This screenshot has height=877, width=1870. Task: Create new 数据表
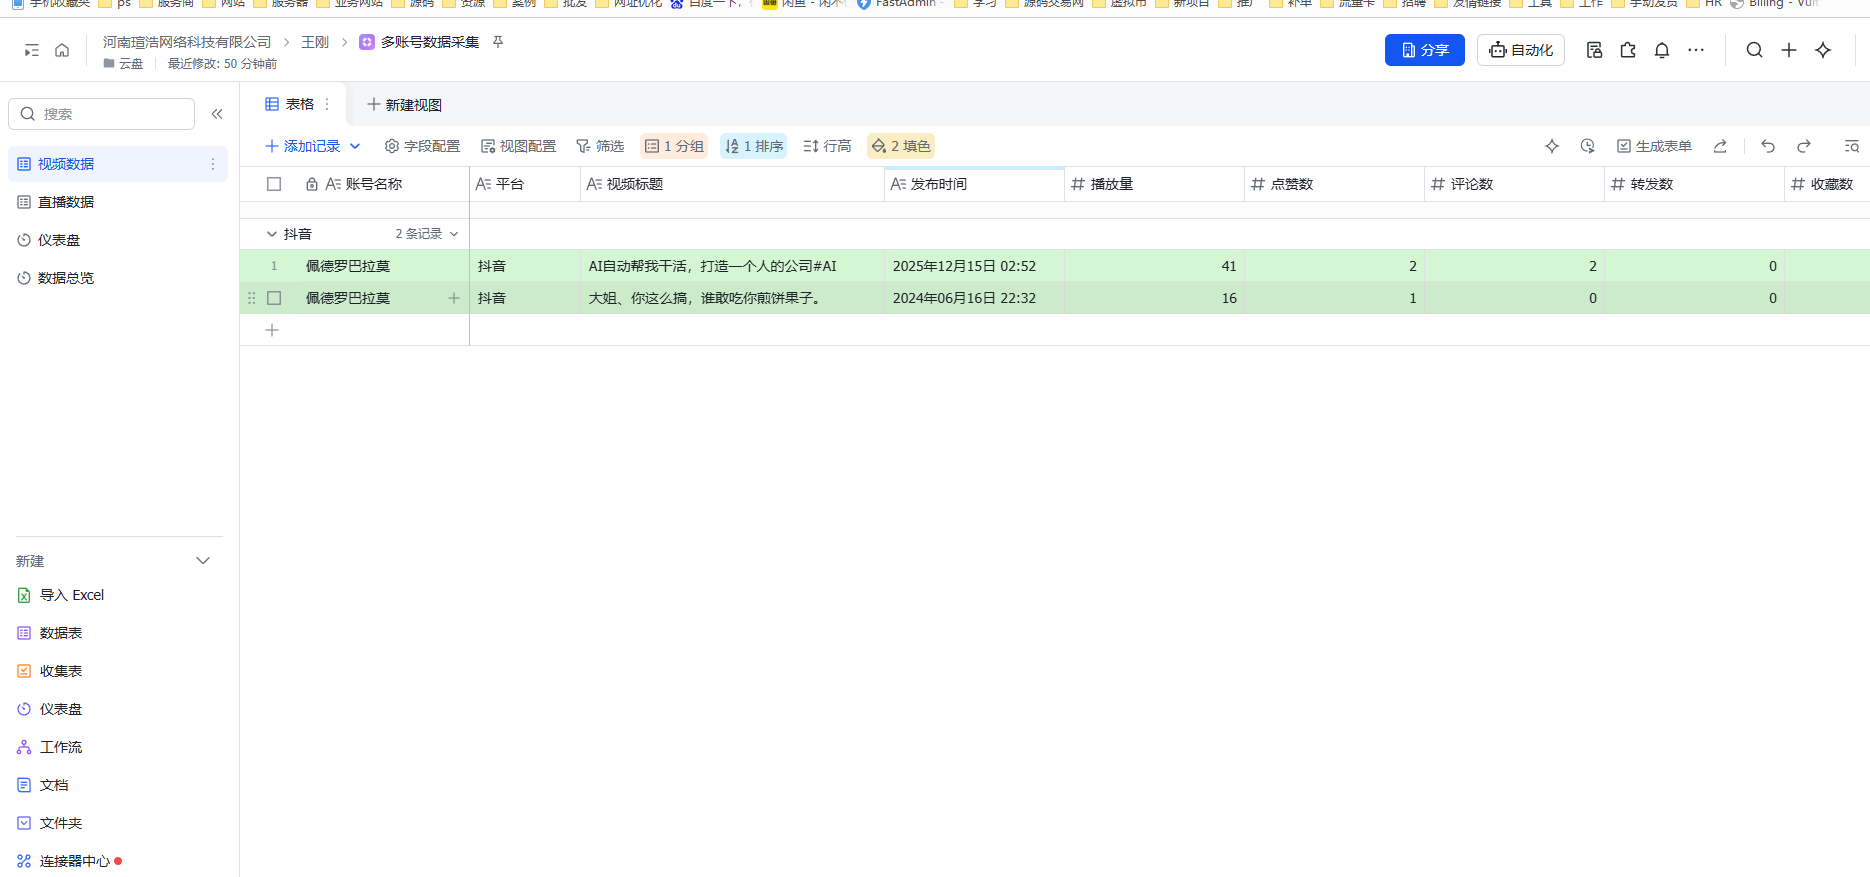point(50,633)
